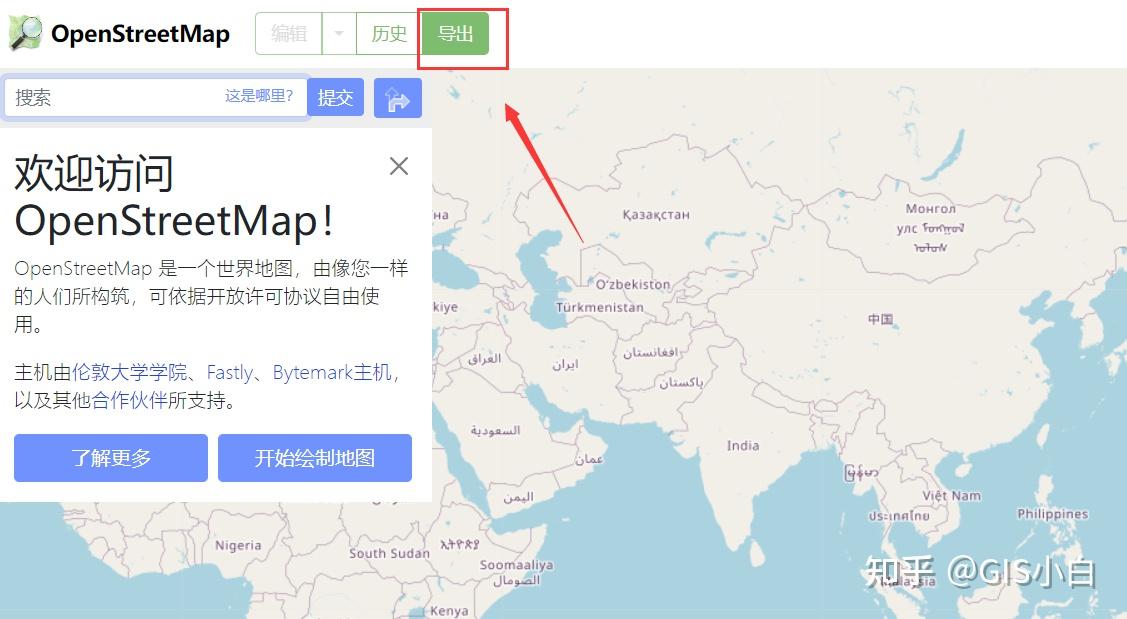The width and height of the screenshot is (1127, 619).
Task: Click inside the 搜索 search input field
Action: (x=120, y=97)
